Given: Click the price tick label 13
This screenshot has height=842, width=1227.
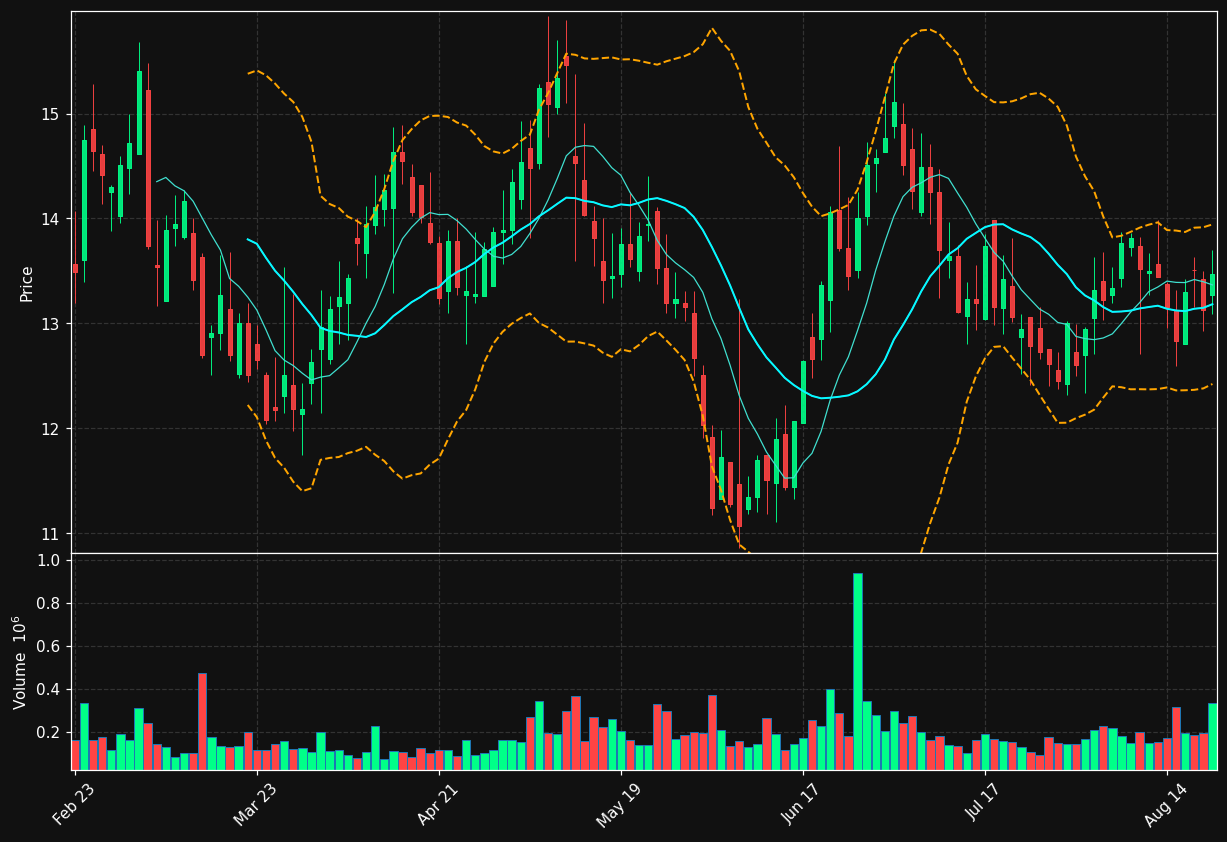Looking at the screenshot, I should [50, 324].
